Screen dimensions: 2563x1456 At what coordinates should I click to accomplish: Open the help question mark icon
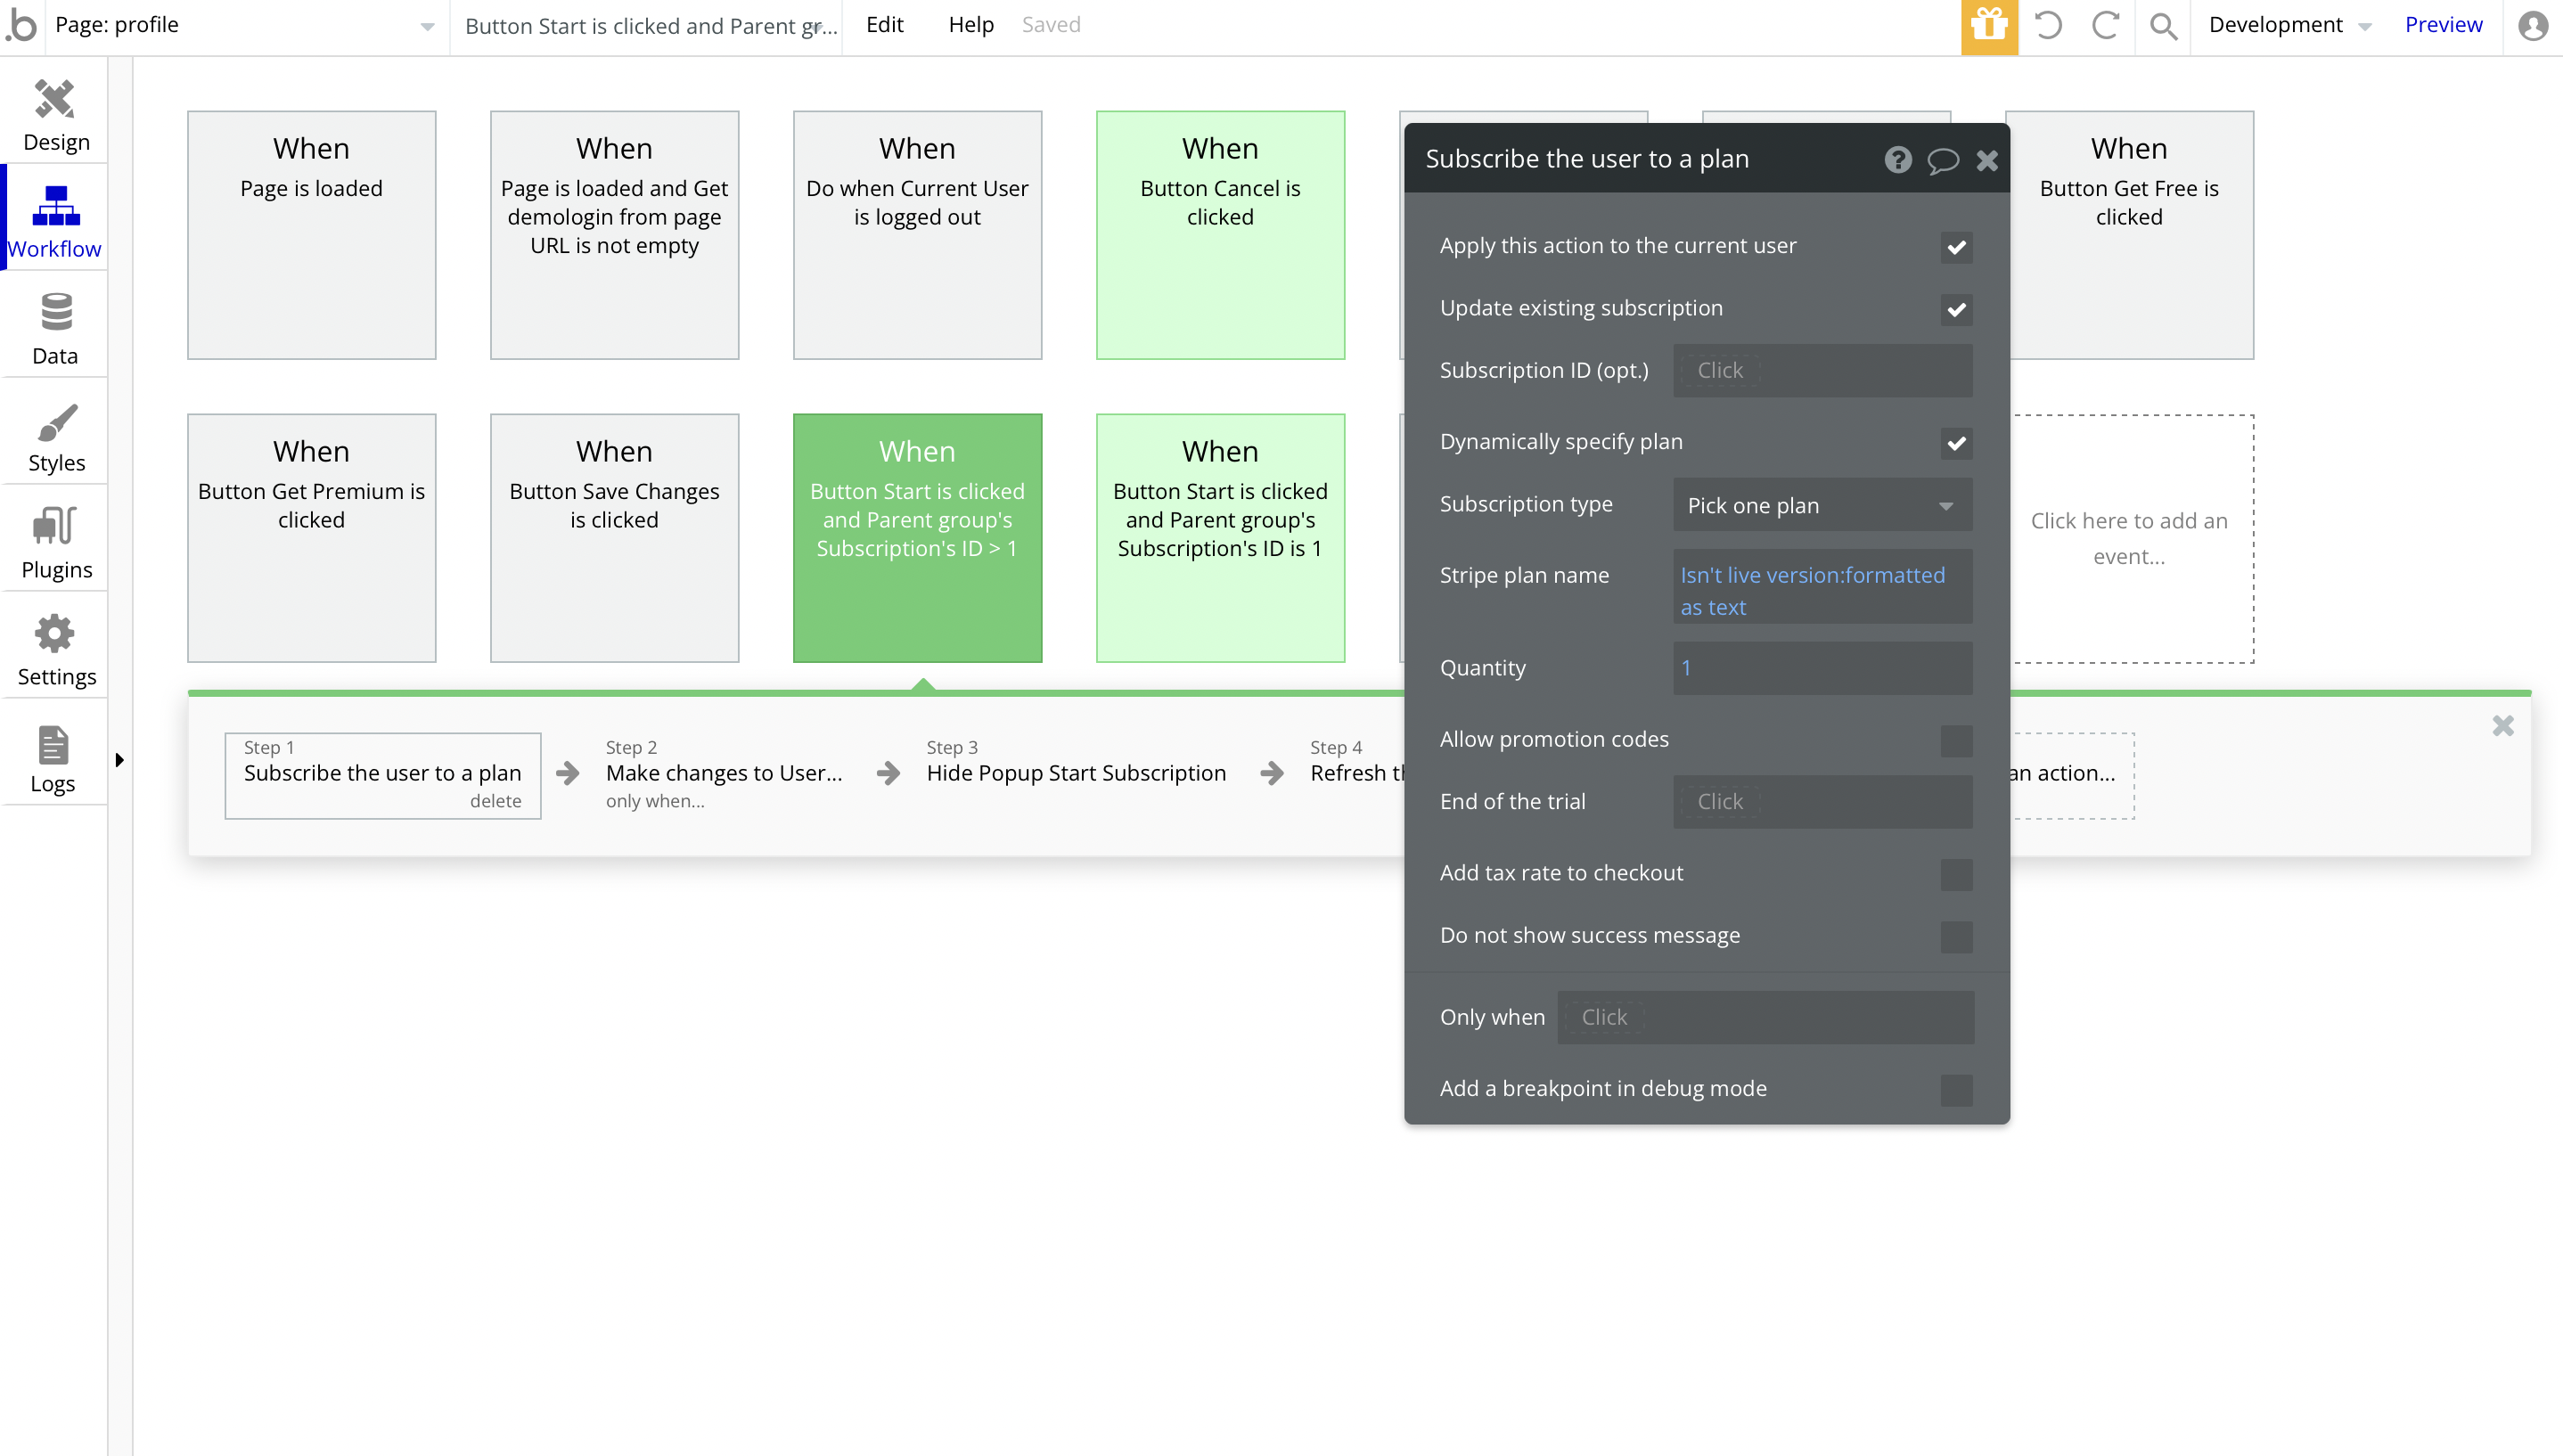click(x=1897, y=160)
